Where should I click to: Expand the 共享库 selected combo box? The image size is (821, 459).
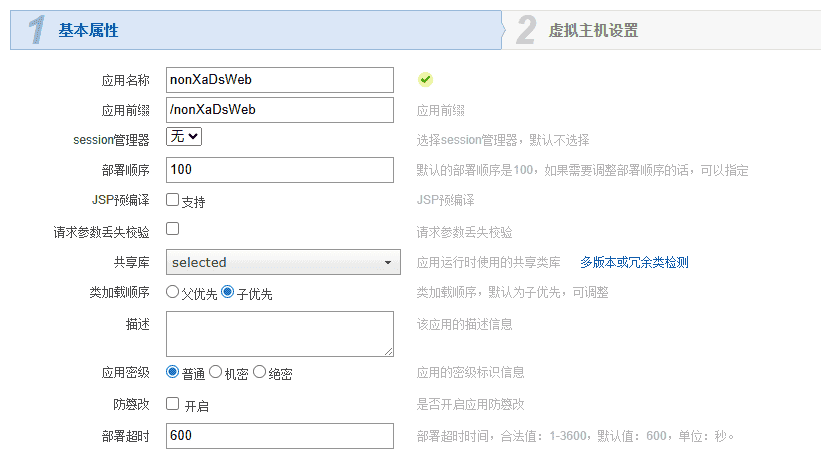pos(280,263)
